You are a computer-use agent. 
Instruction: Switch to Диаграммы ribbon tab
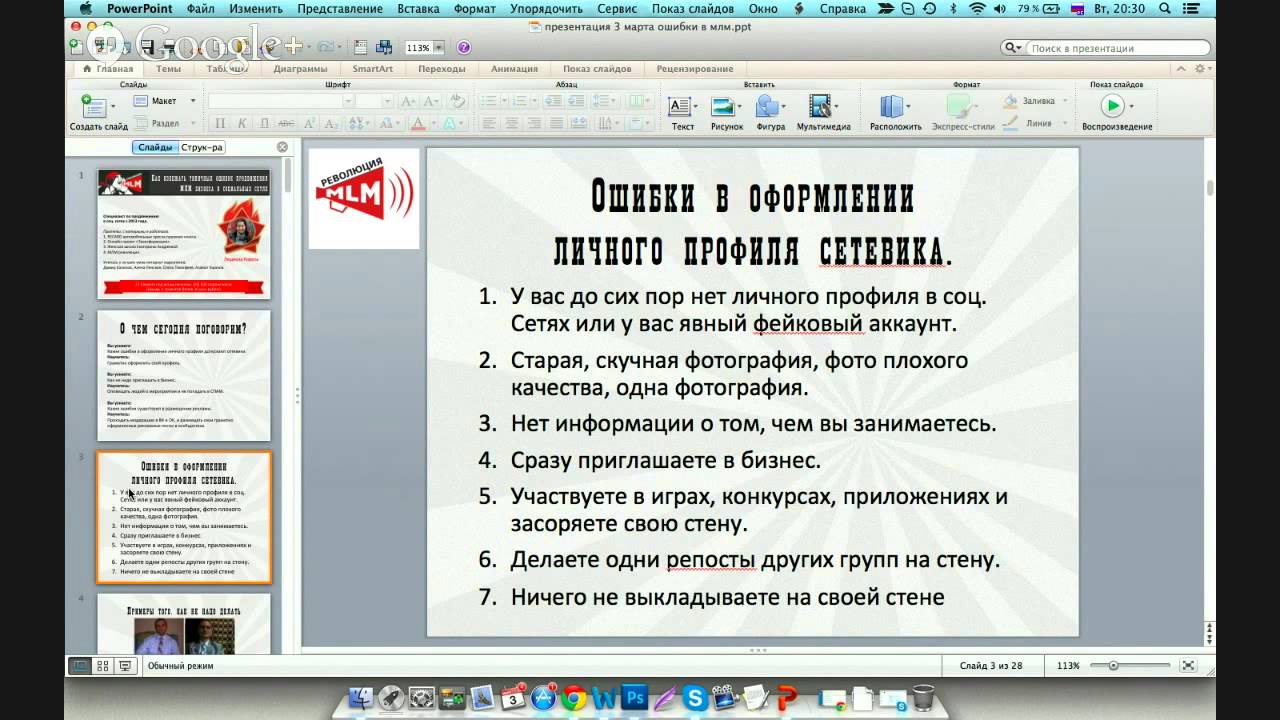coord(300,69)
